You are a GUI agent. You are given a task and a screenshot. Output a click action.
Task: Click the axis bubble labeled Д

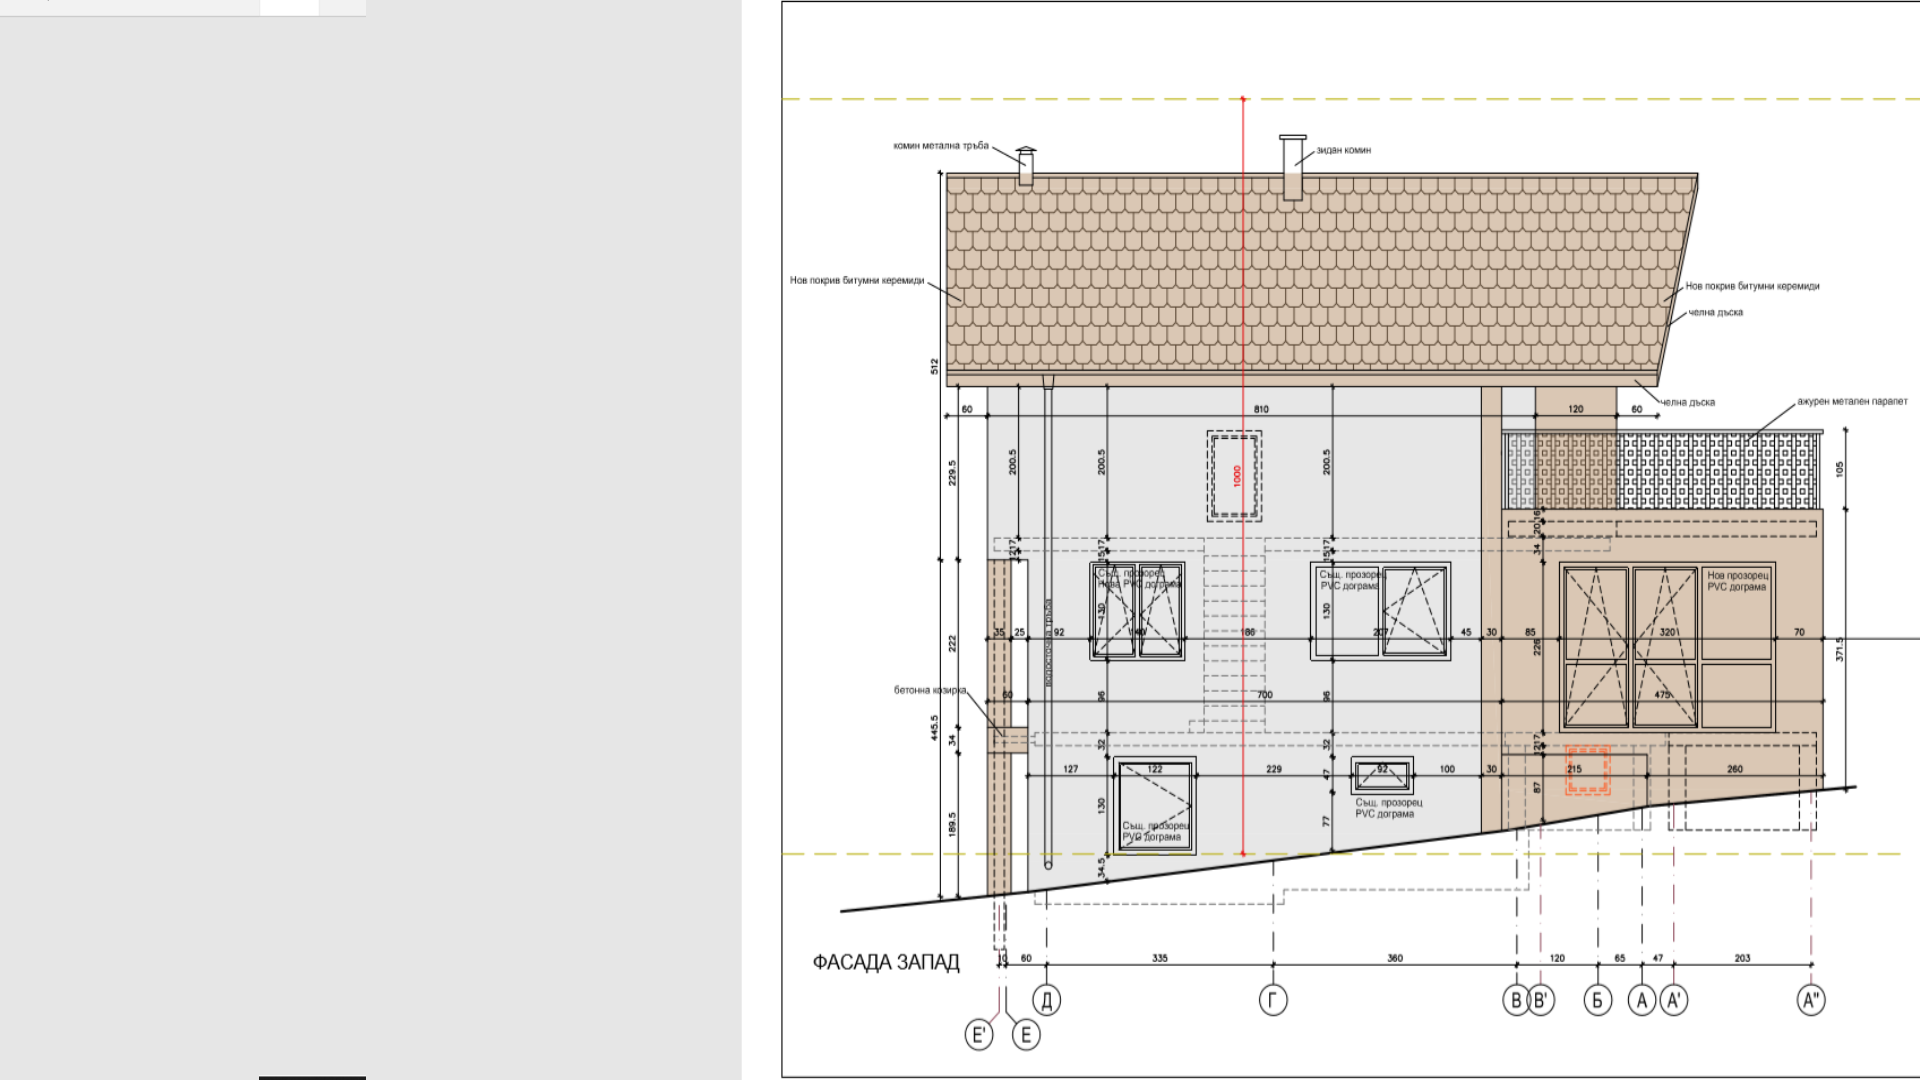coord(1046,1000)
